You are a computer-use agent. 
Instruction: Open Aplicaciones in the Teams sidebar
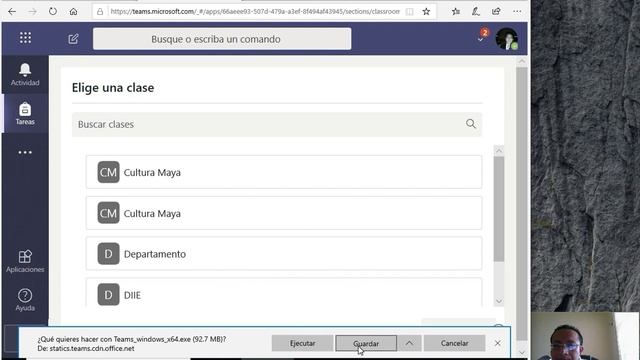point(25,261)
